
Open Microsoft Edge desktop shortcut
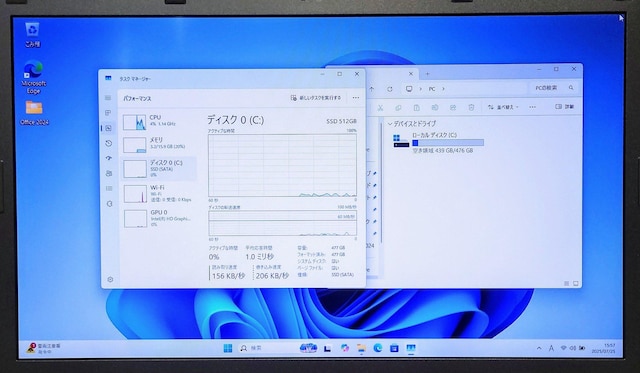click(x=33, y=78)
